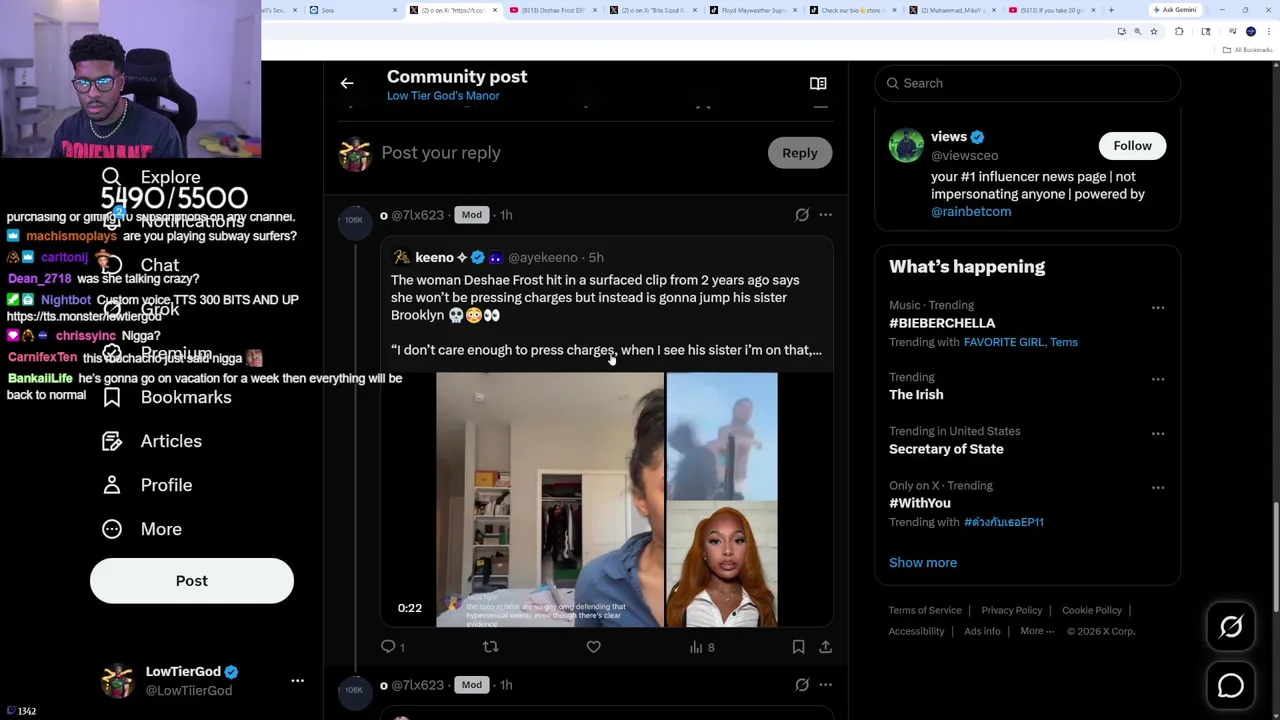Click Show more under trends
Viewport: 1280px width, 720px height.
click(x=923, y=563)
